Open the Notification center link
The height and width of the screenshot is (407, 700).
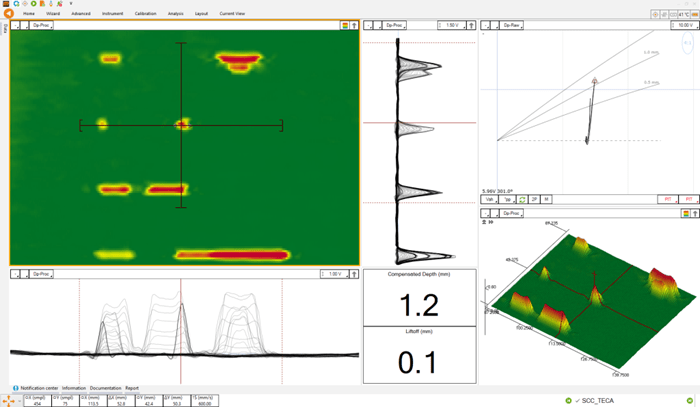[x=38, y=388]
